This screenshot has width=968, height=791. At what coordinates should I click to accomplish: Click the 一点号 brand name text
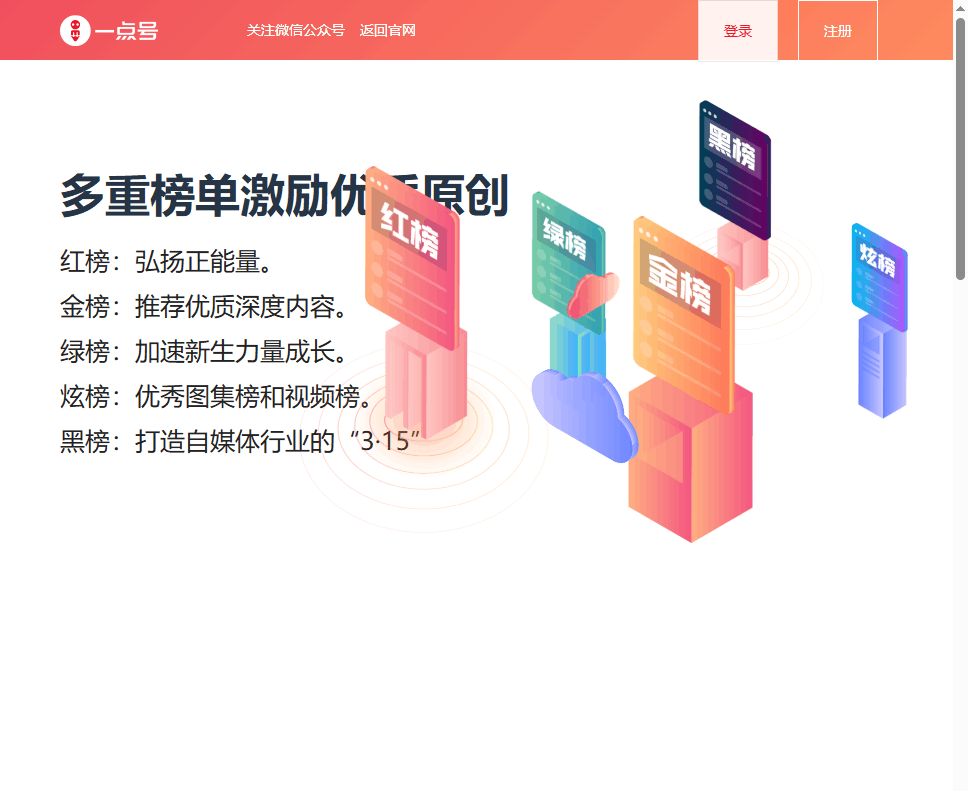[x=127, y=31]
